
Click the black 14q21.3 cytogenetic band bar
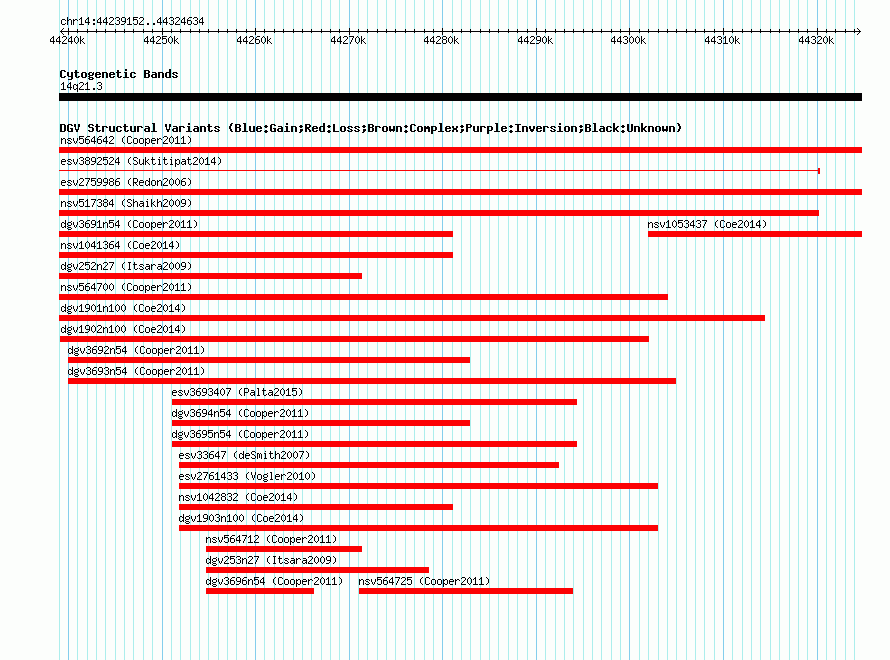[460, 97]
